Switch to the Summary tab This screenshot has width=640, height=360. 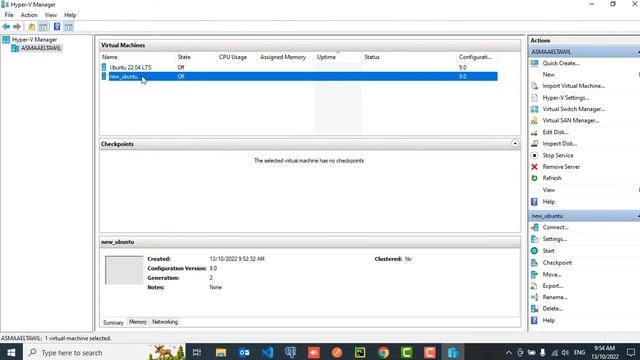pos(113,322)
